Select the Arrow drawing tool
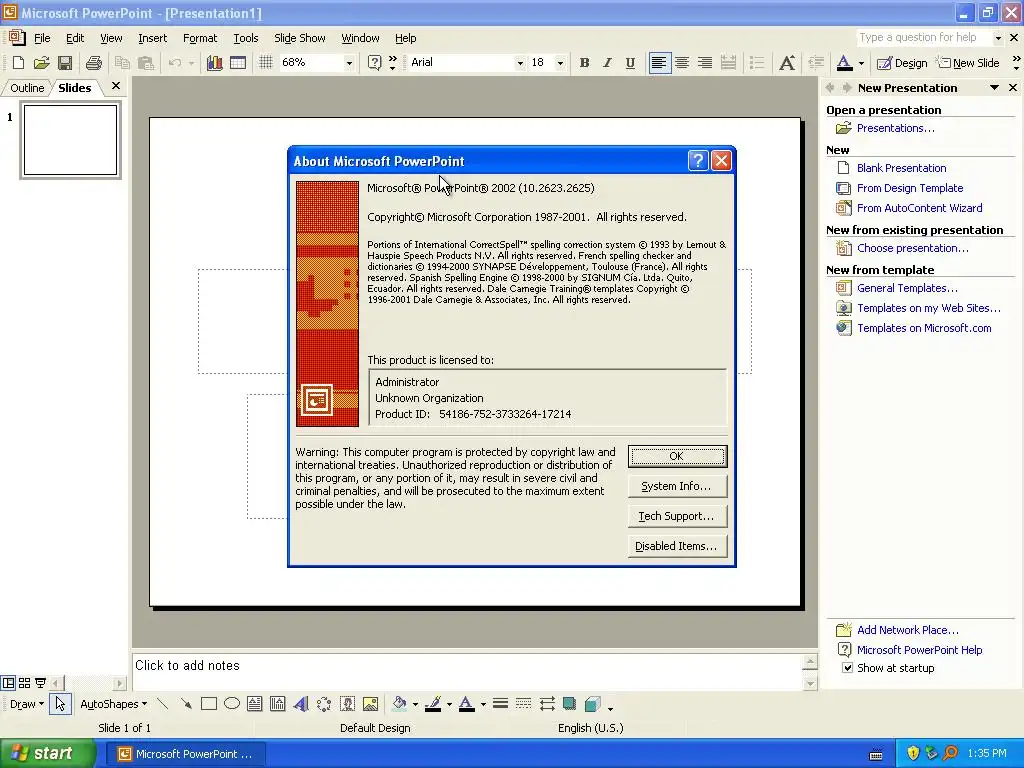1024x768 pixels. (x=186, y=704)
